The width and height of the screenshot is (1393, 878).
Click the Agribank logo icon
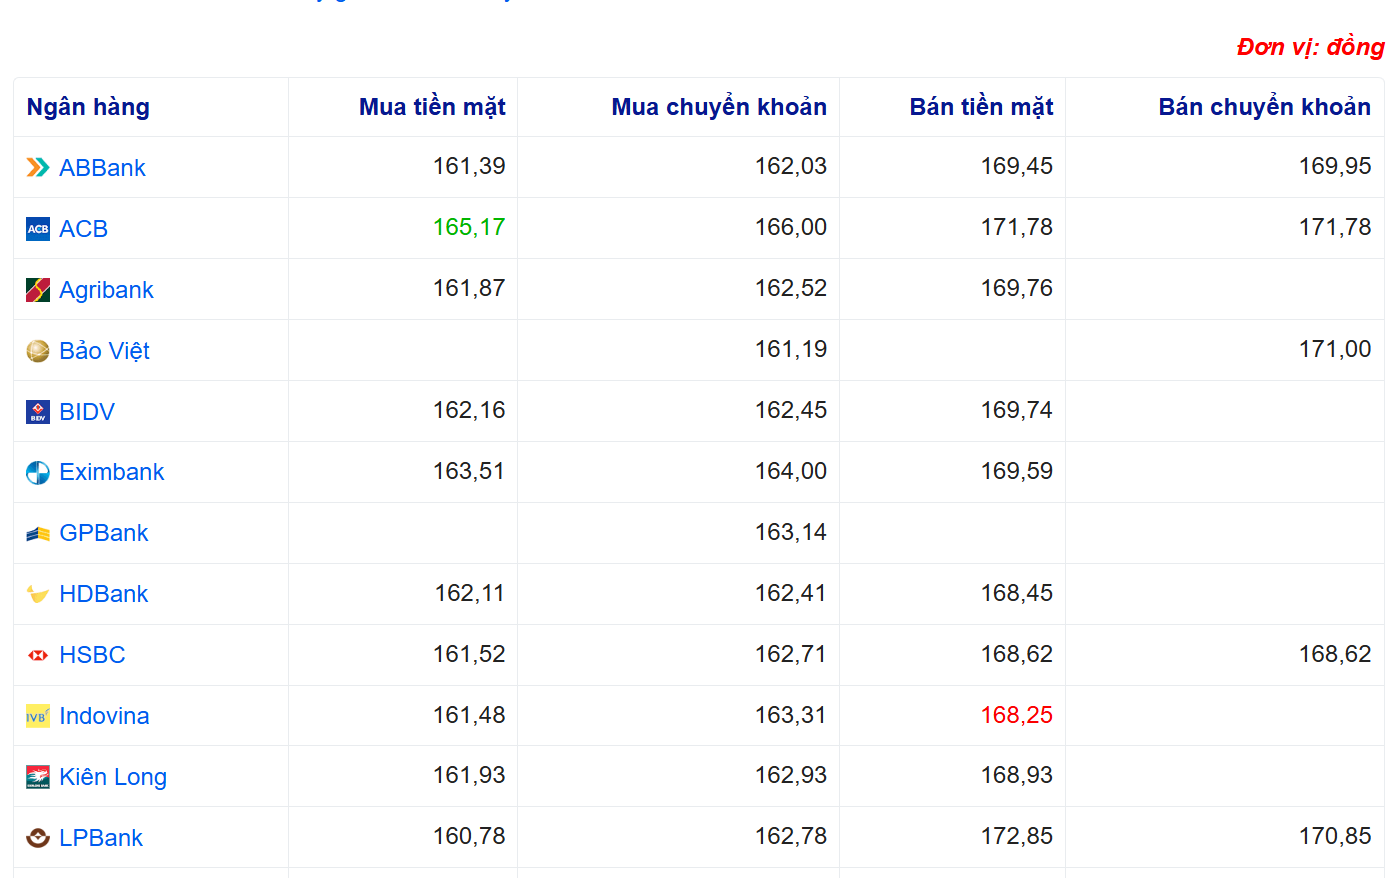38,290
